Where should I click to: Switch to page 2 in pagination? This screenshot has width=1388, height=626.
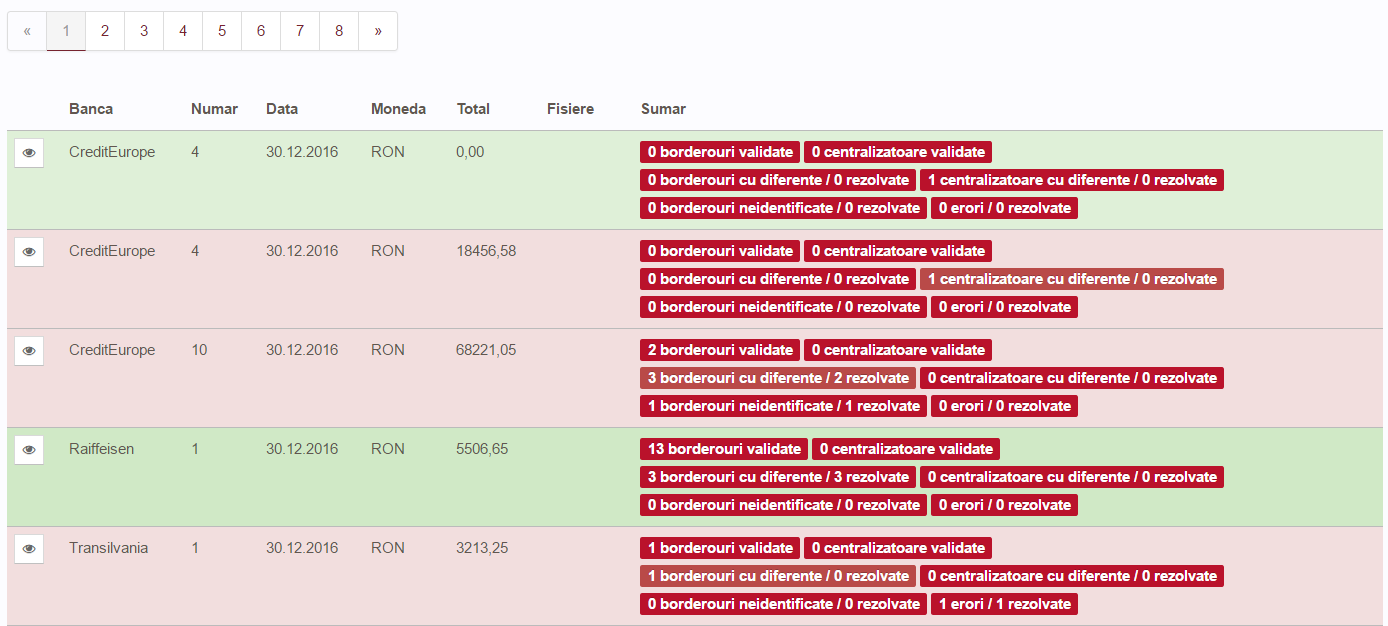[105, 31]
